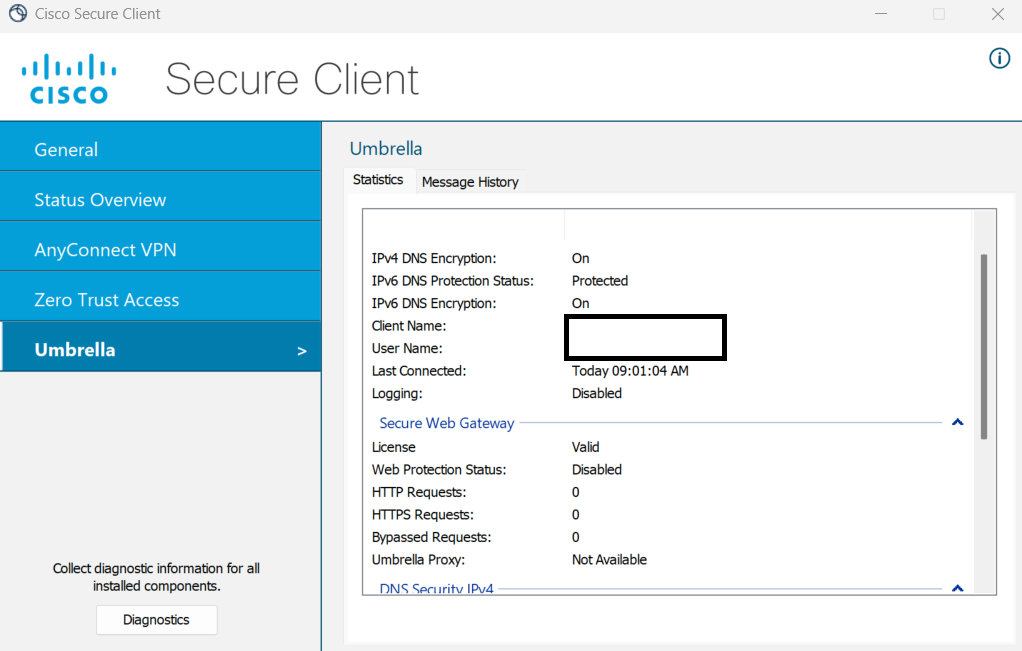This screenshot has width=1022, height=651.
Task: Minimize the Cisco Secure Client window
Action: (x=881, y=14)
